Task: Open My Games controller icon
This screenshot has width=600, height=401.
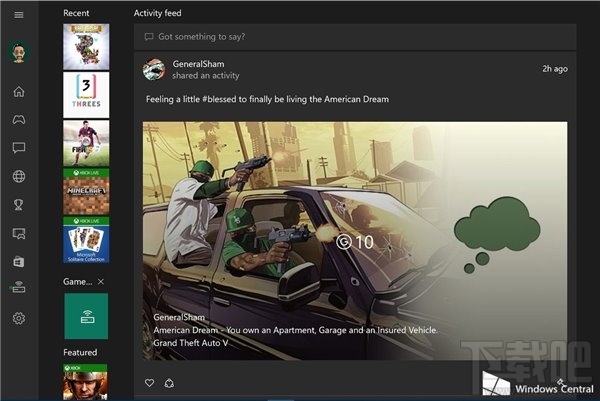Action: tap(18, 120)
